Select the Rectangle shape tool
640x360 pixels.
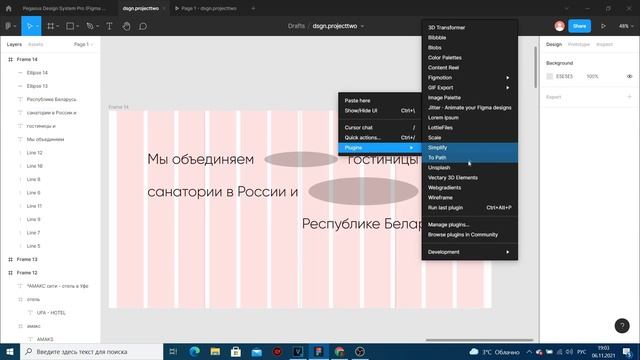coord(70,26)
